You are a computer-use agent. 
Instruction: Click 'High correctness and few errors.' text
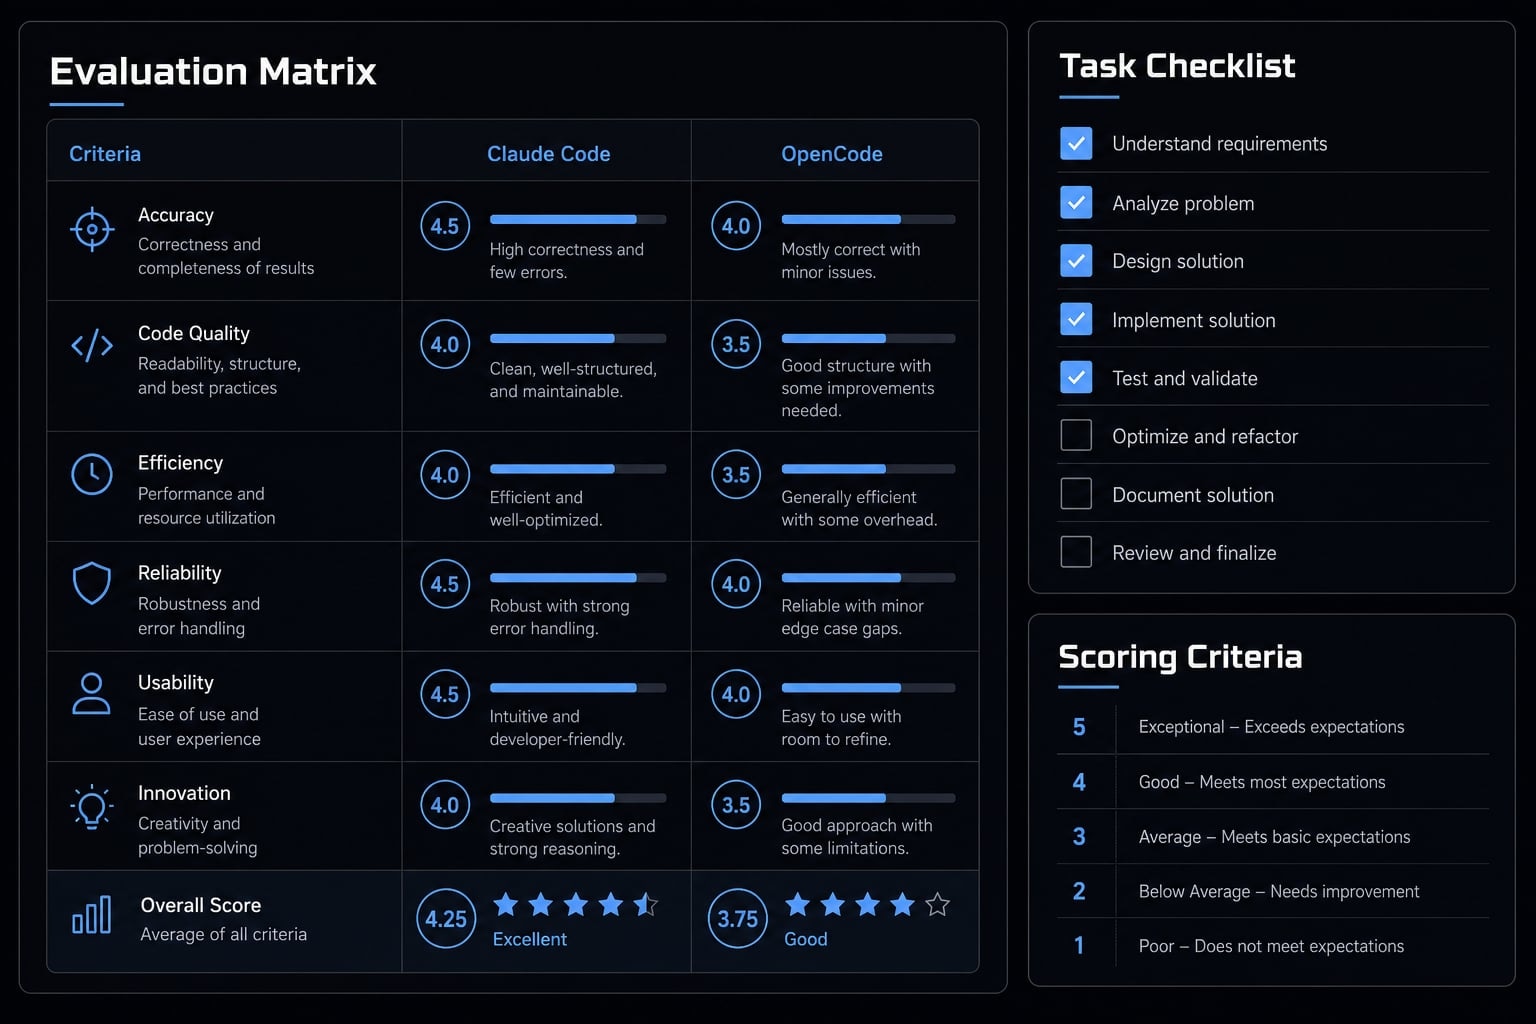click(x=566, y=261)
